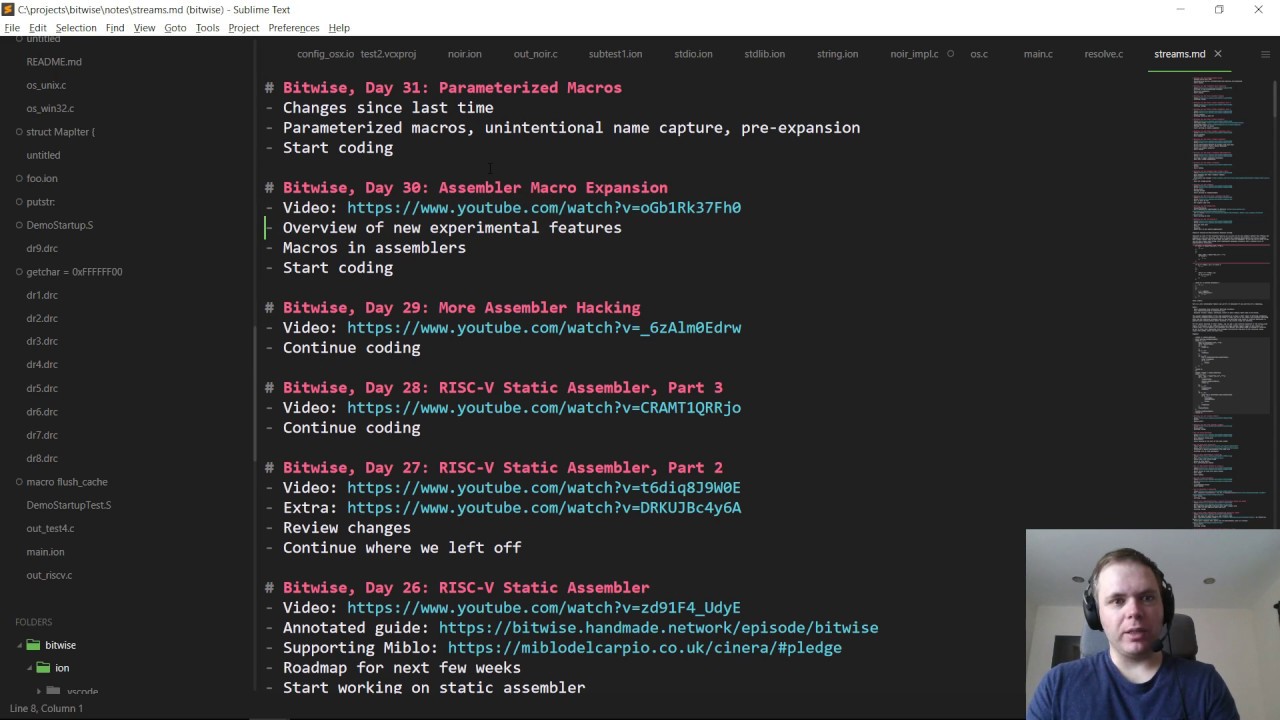Open the Day 28 video link CRAMT1QRRjo
This screenshot has height=720, width=1280.
point(544,408)
